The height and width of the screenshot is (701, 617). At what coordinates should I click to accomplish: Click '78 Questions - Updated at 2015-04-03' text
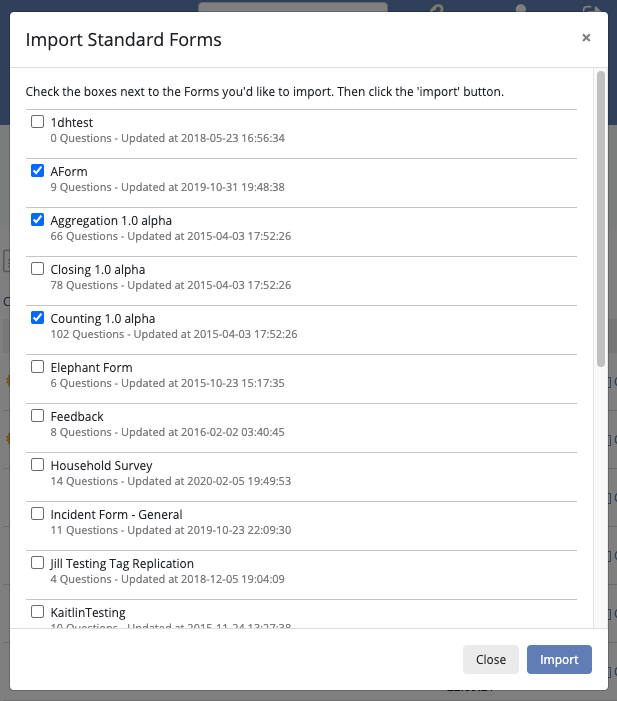point(171,285)
